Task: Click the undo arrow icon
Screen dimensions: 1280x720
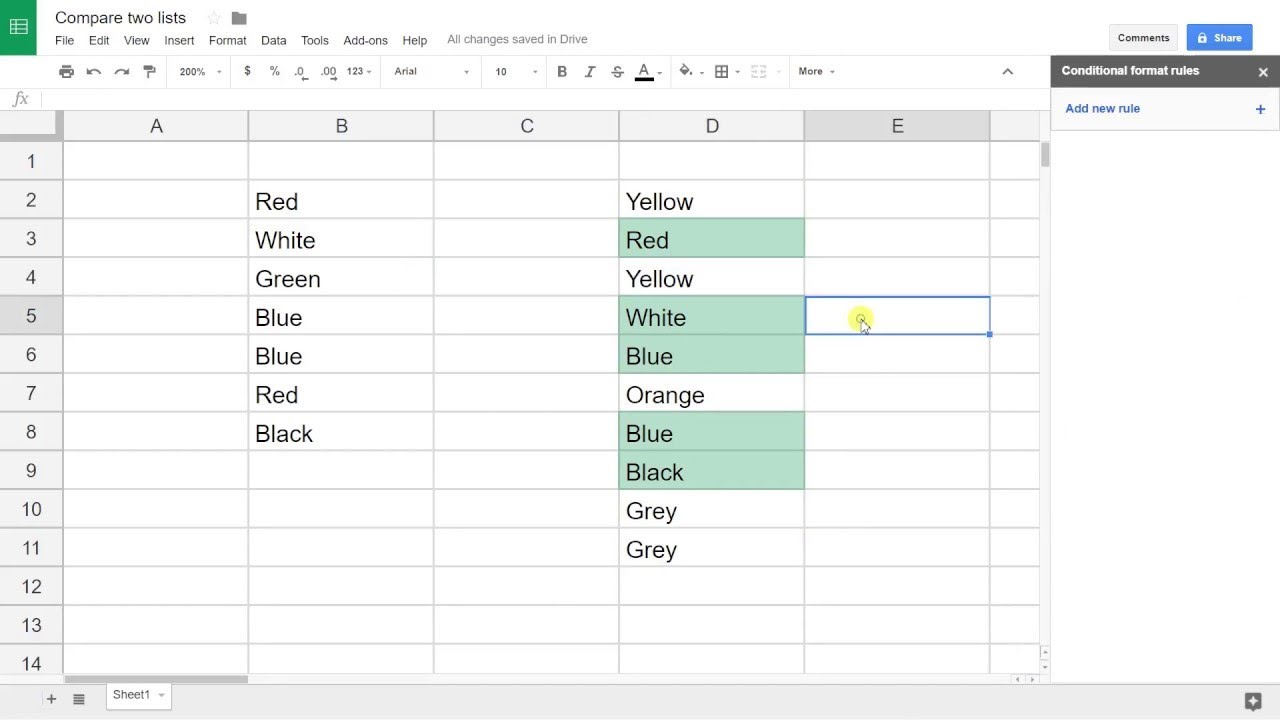Action: pyautogui.click(x=94, y=71)
